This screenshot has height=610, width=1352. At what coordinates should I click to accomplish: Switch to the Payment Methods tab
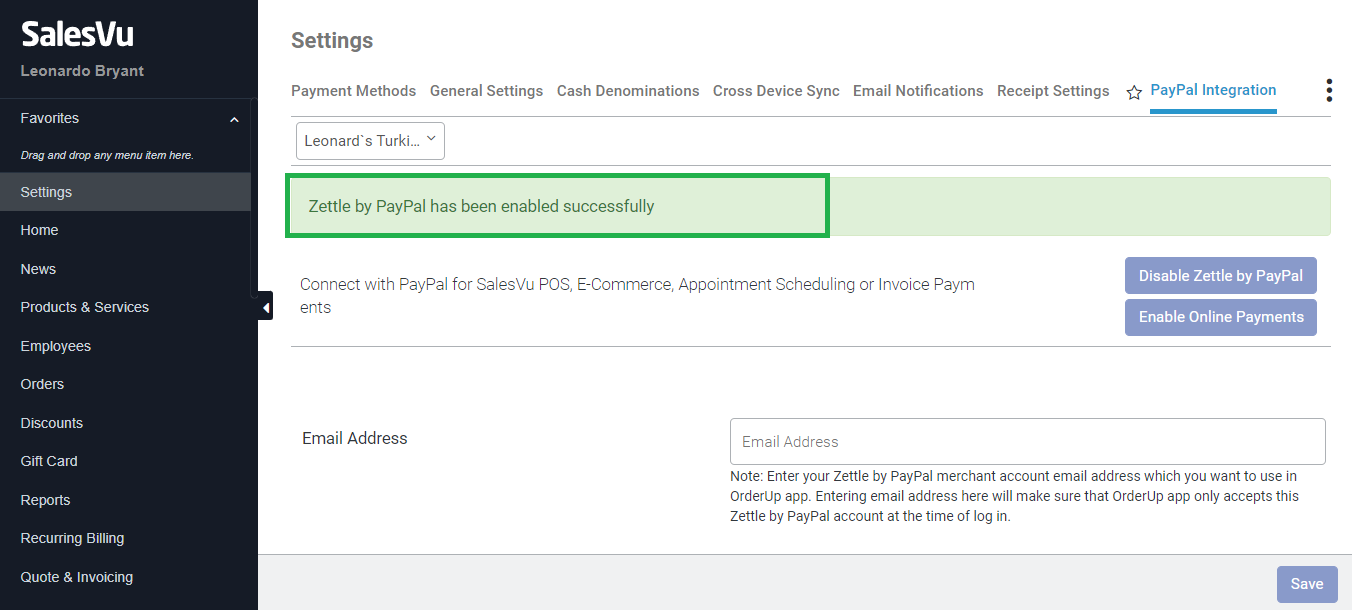pos(353,91)
